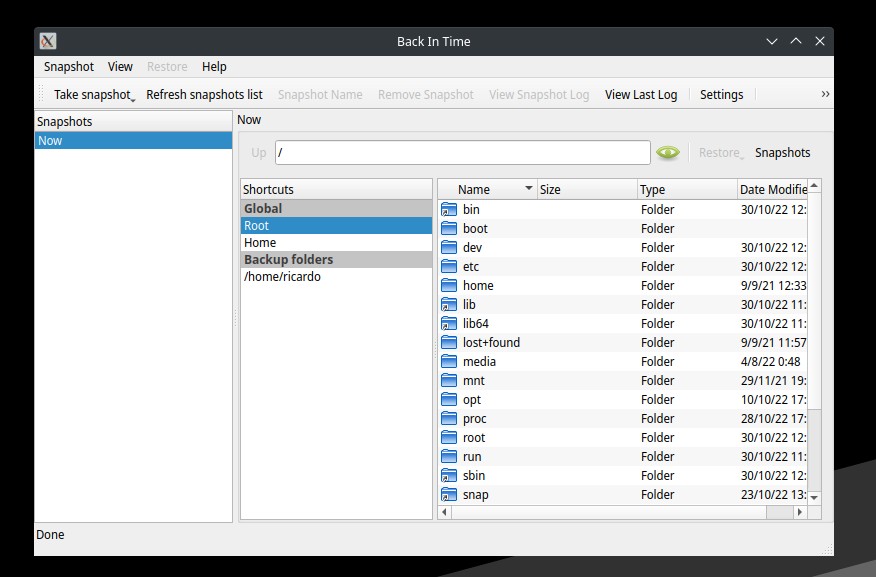Click the snap folder icon

[x=449, y=494]
